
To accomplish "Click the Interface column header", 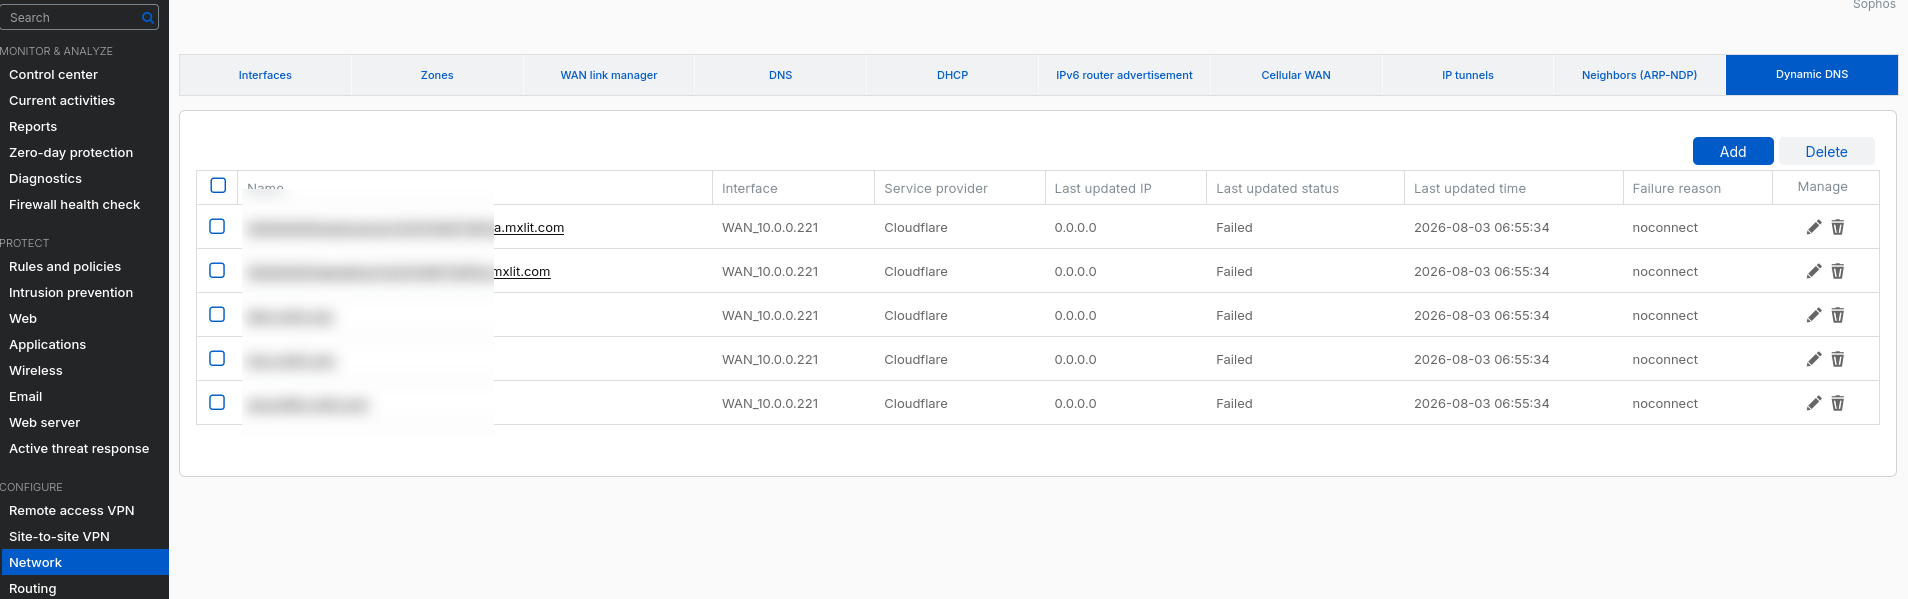I will point(749,188).
